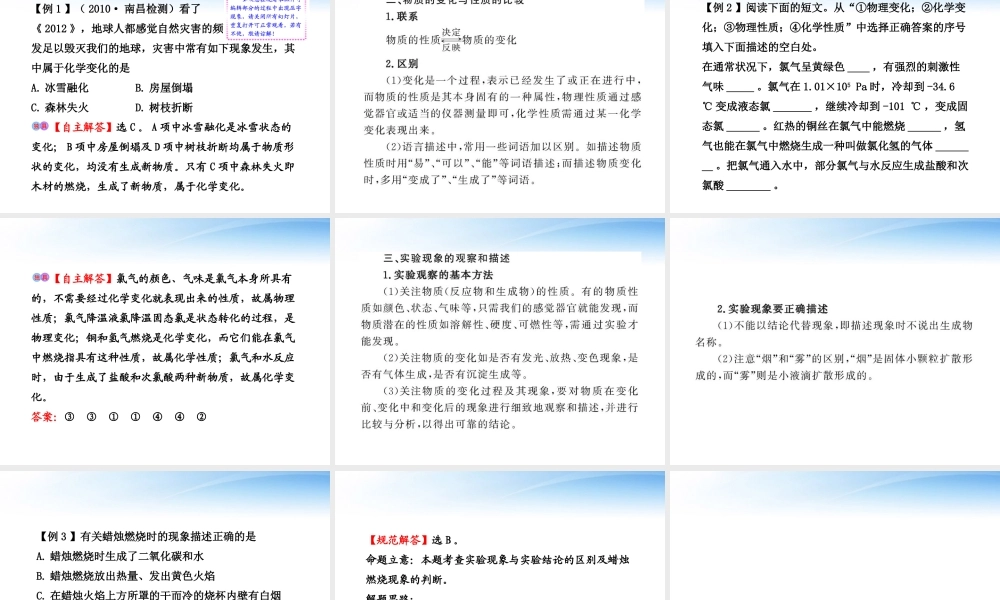Click the sentence (1)不能以结论代替现象
1000x600 pixels.
(834, 333)
